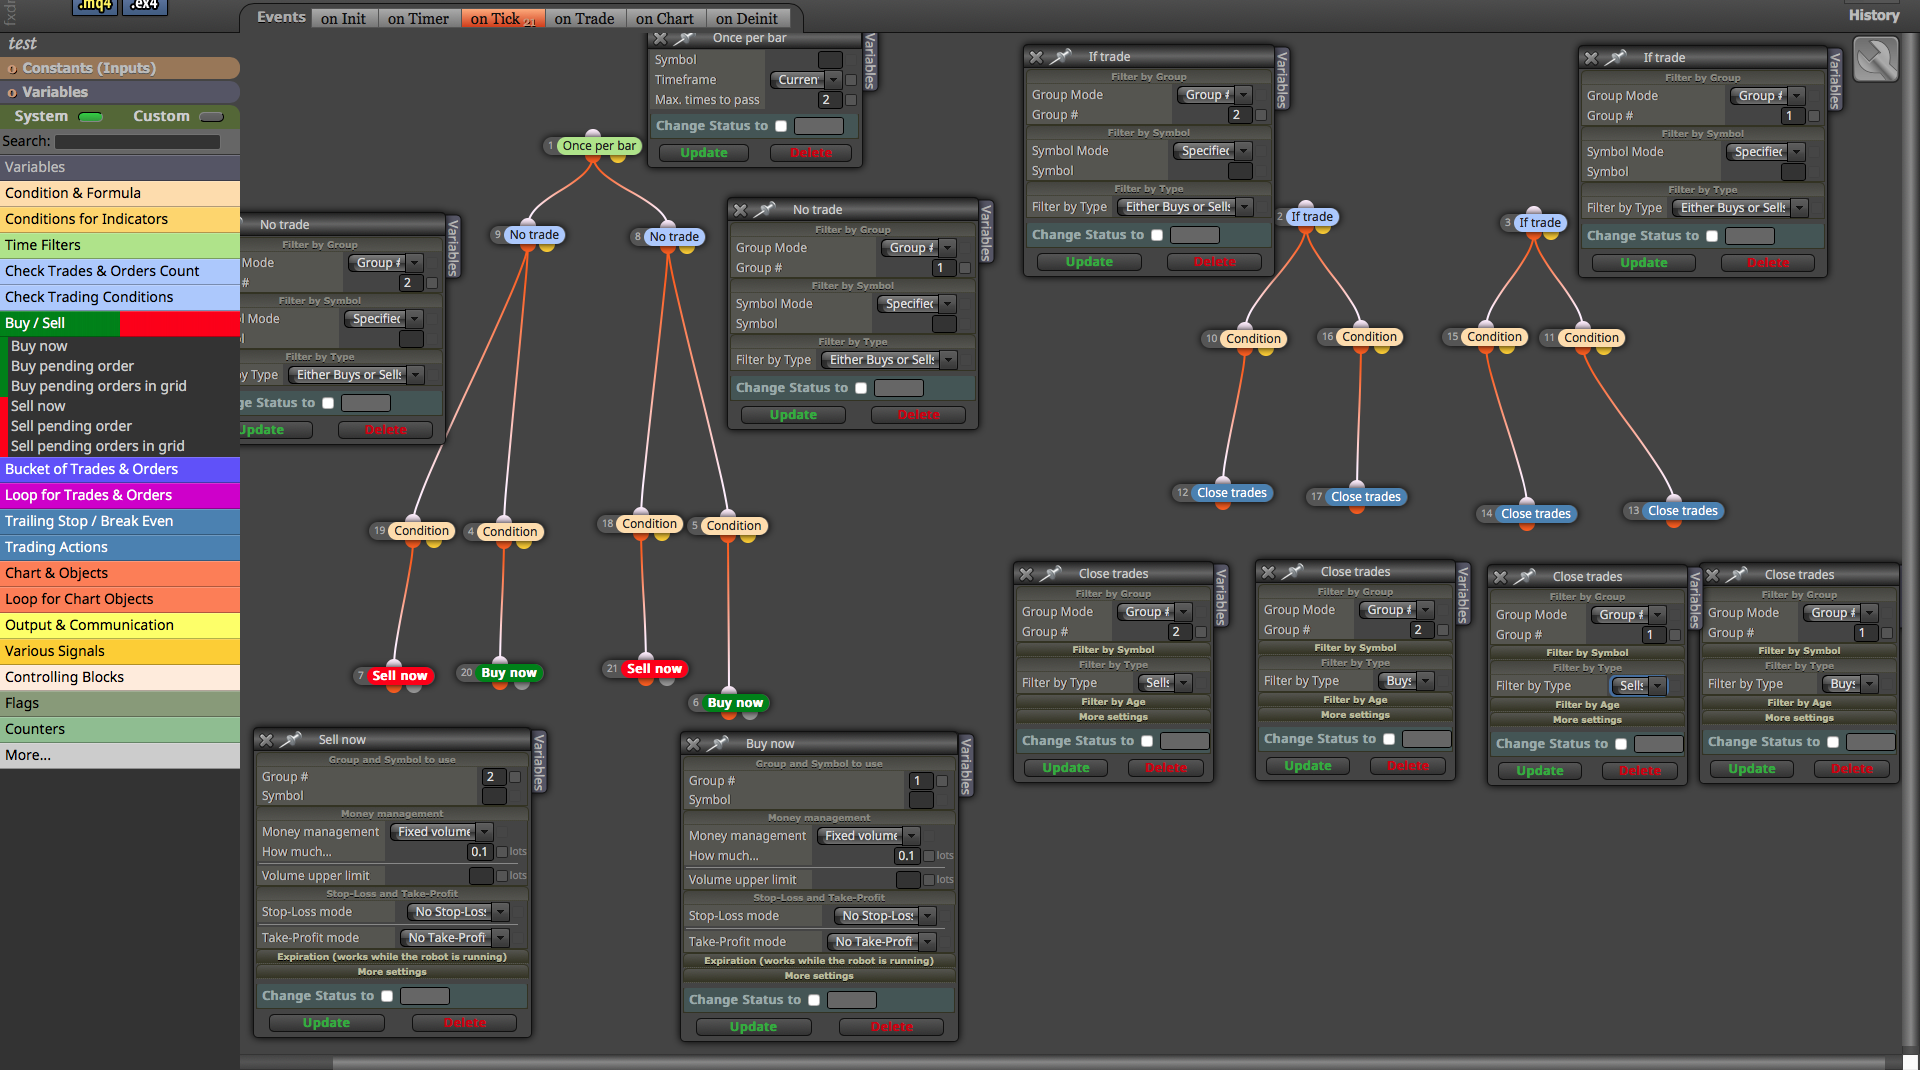Click Update in the Sell now panel
This screenshot has height=1070, width=1920.
coord(326,1023)
